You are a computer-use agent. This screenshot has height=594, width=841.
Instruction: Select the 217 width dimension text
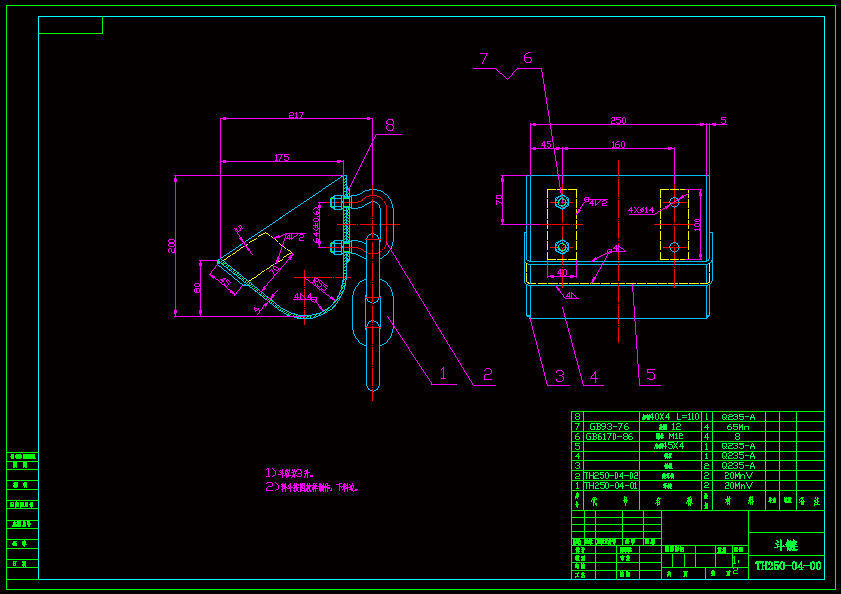tap(296, 116)
